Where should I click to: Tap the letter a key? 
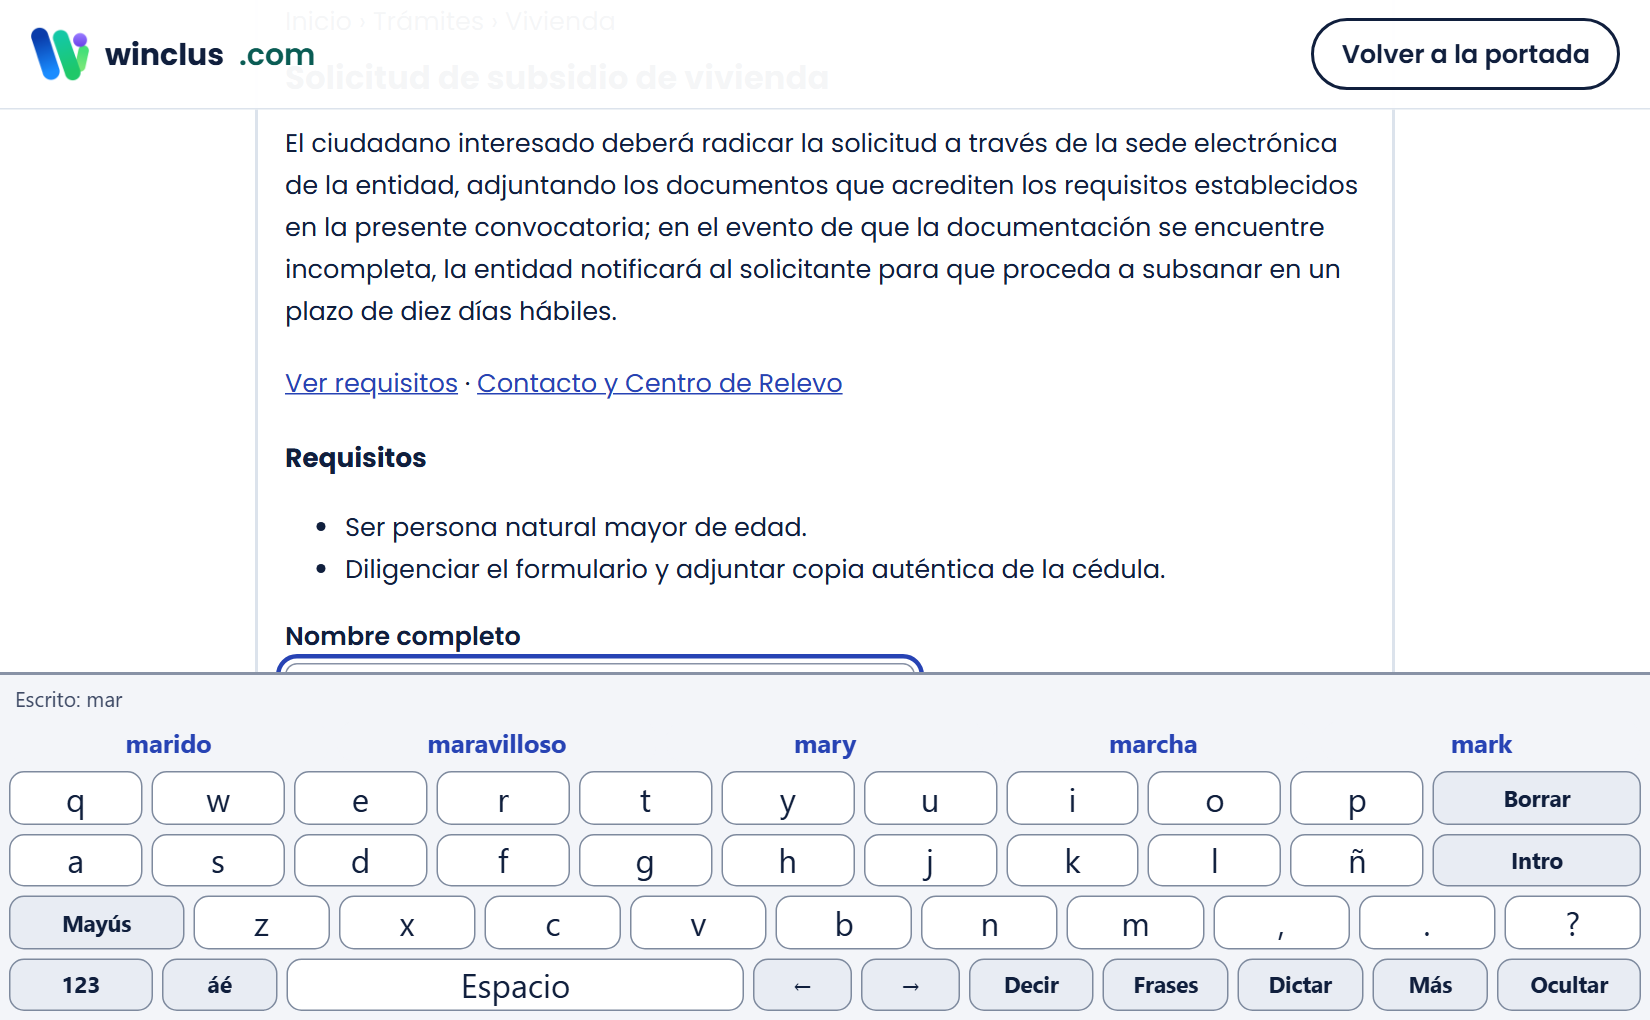[76, 860]
